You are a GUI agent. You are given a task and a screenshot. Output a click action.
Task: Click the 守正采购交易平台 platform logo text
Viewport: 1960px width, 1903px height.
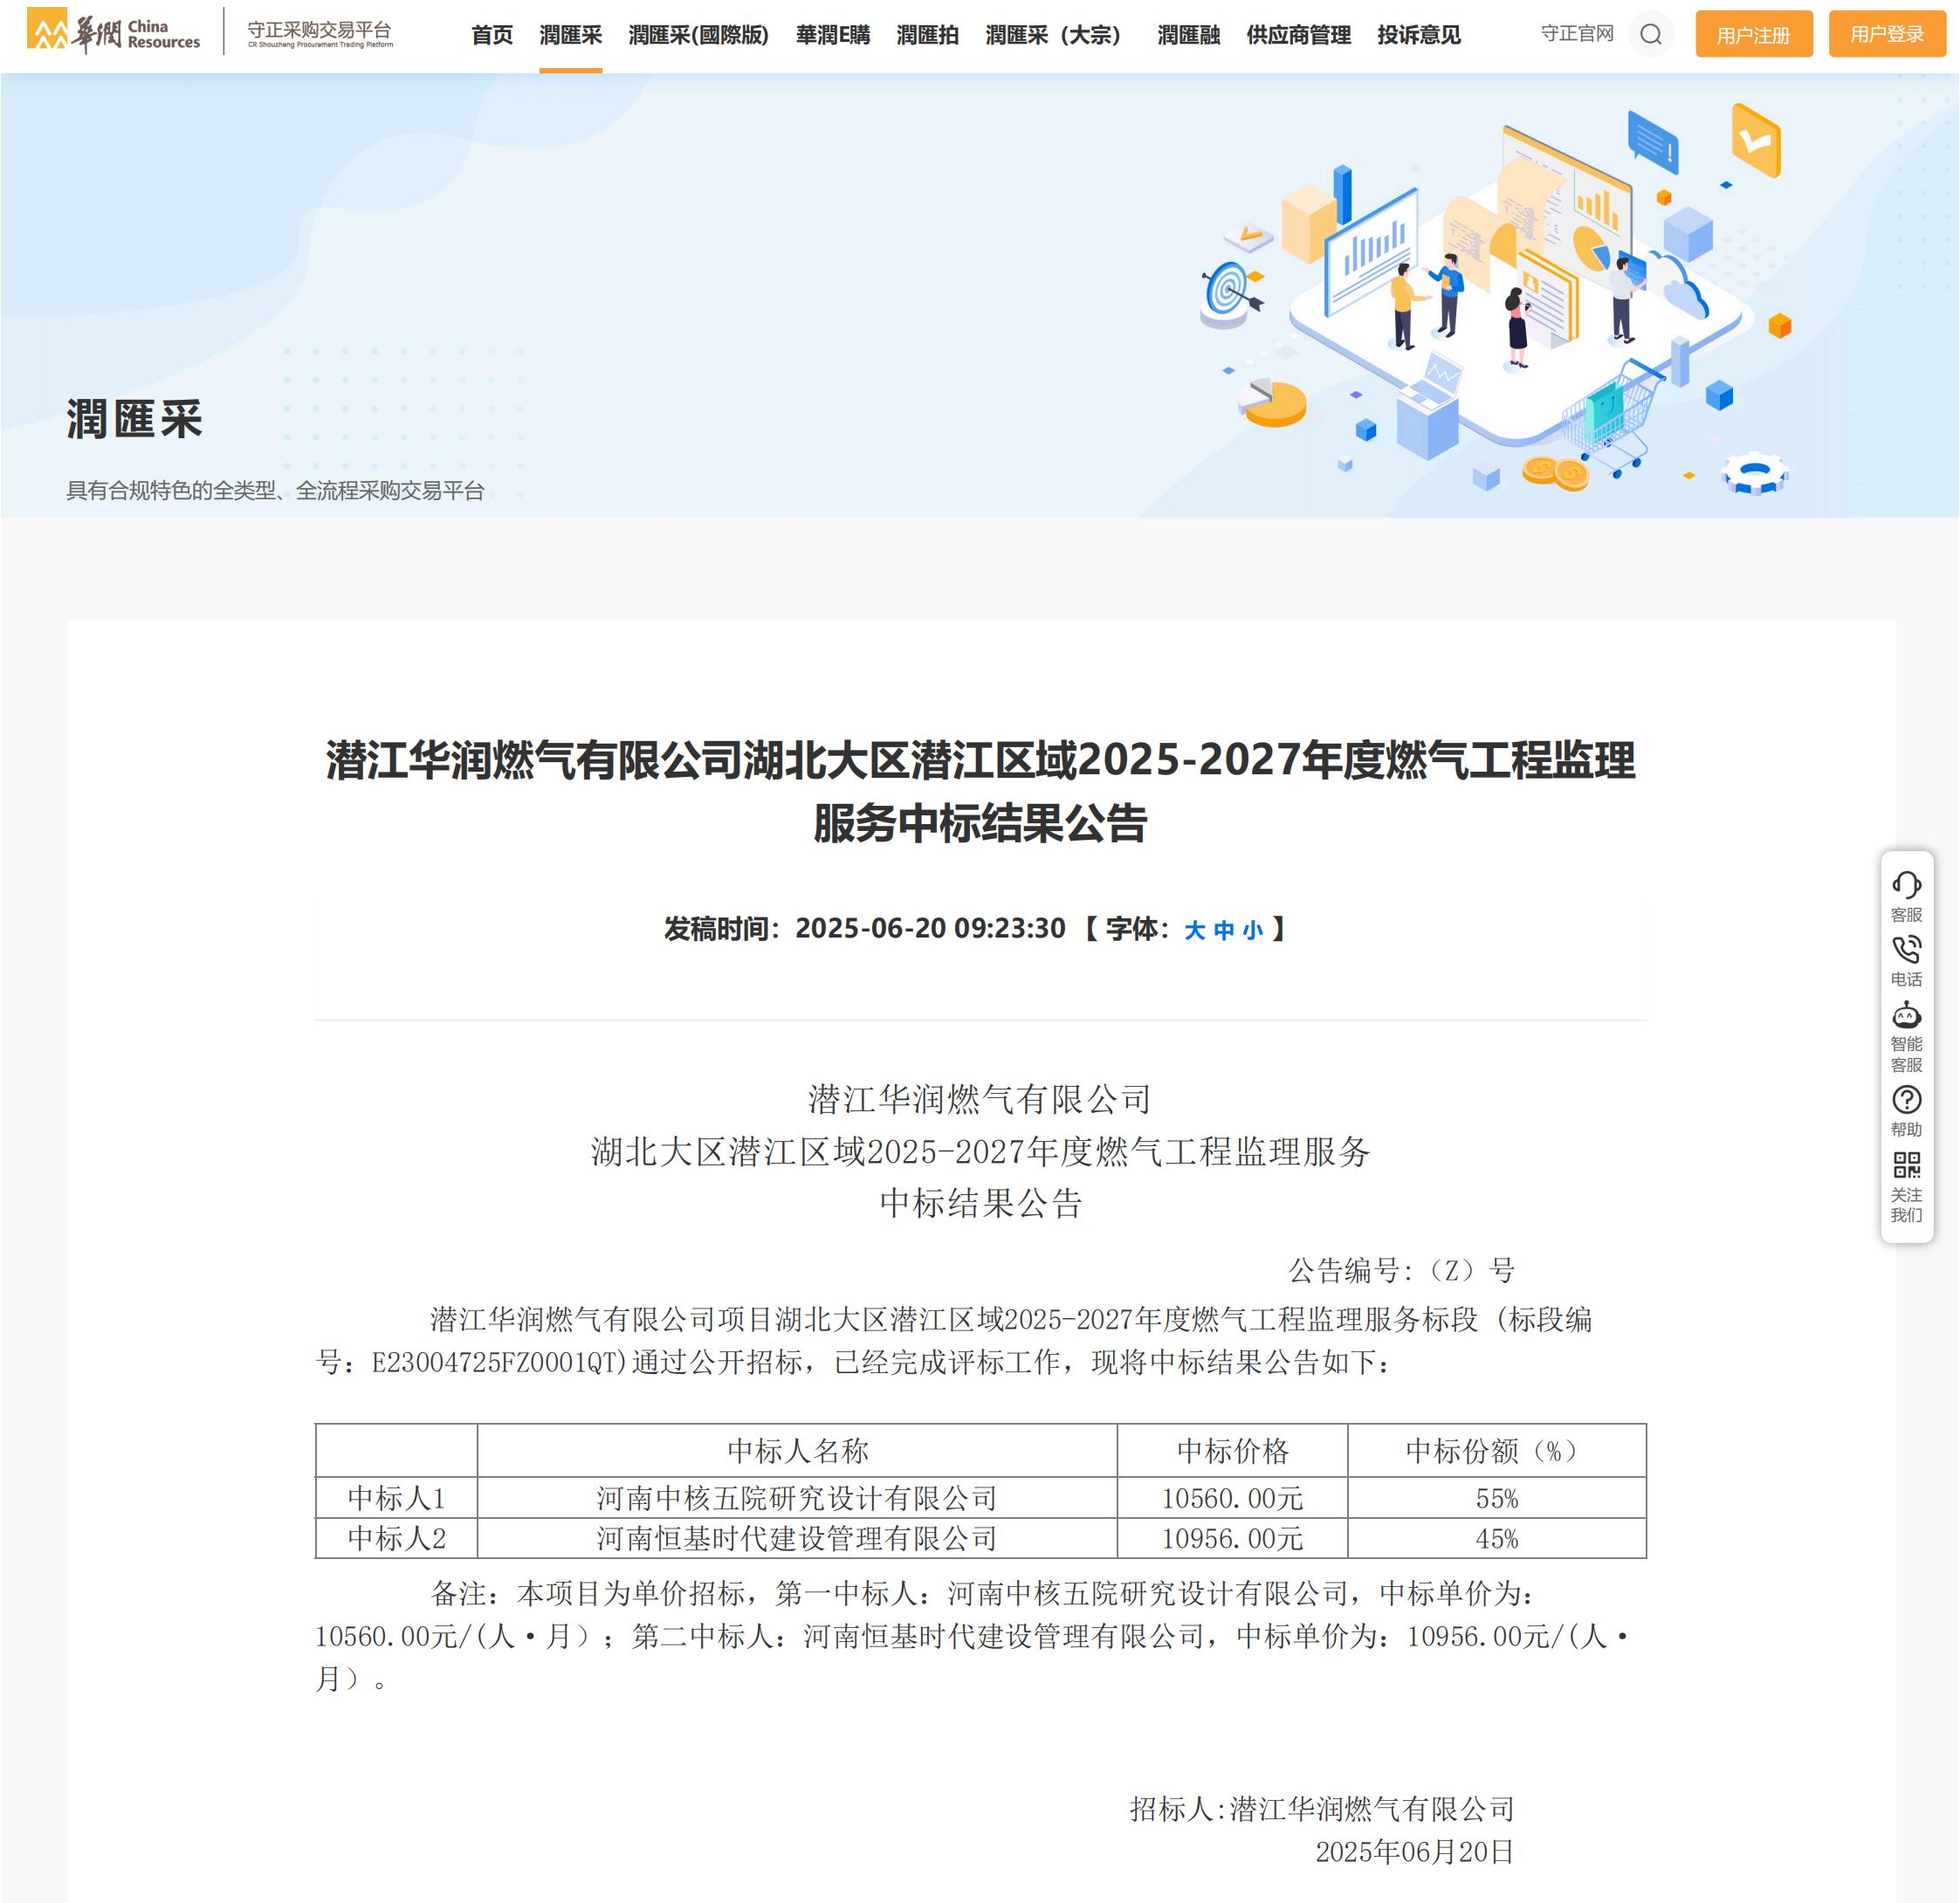point(320,33)
